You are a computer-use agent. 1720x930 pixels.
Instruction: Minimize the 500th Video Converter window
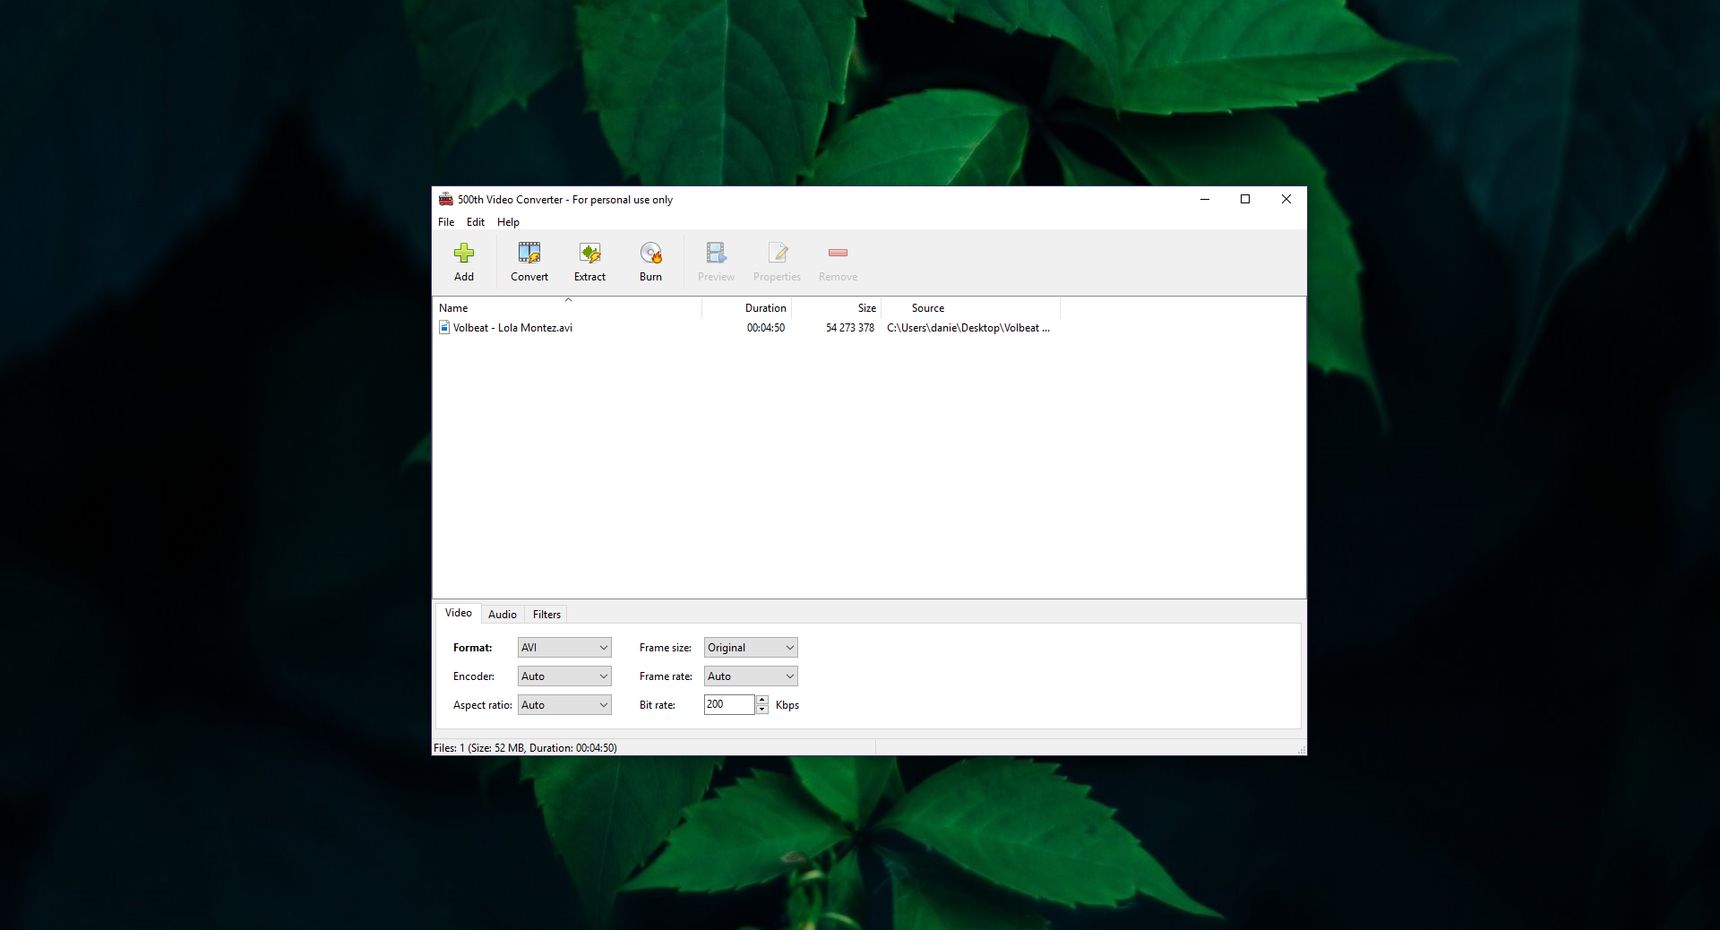pos(1205,199)
